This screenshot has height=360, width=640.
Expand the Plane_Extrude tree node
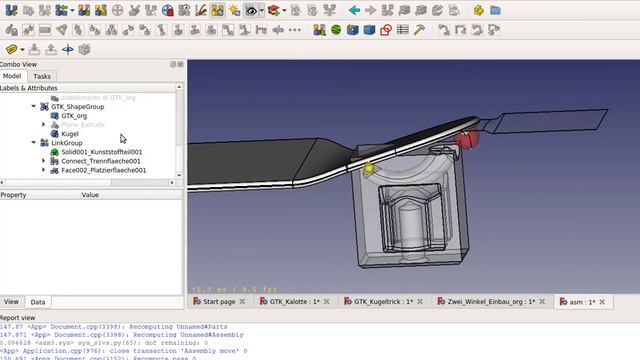click(44, 124)
